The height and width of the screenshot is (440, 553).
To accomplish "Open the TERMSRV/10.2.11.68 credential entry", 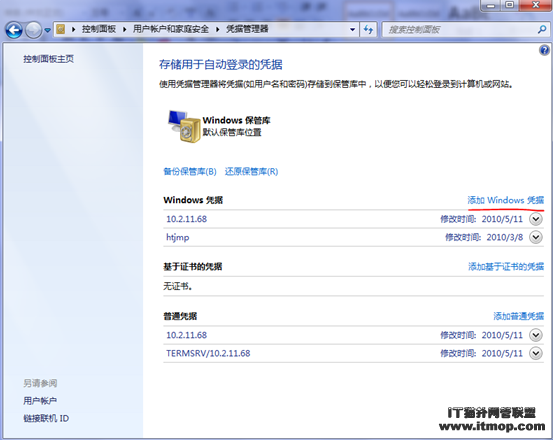I will coord(208,353).
